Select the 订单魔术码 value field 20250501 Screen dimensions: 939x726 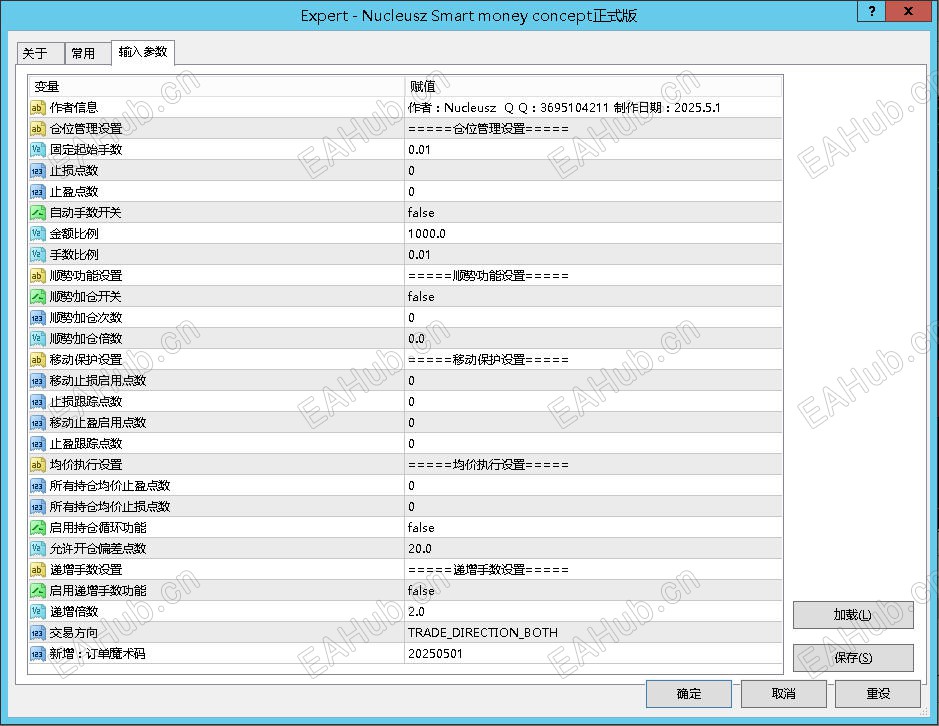(593, 654)
